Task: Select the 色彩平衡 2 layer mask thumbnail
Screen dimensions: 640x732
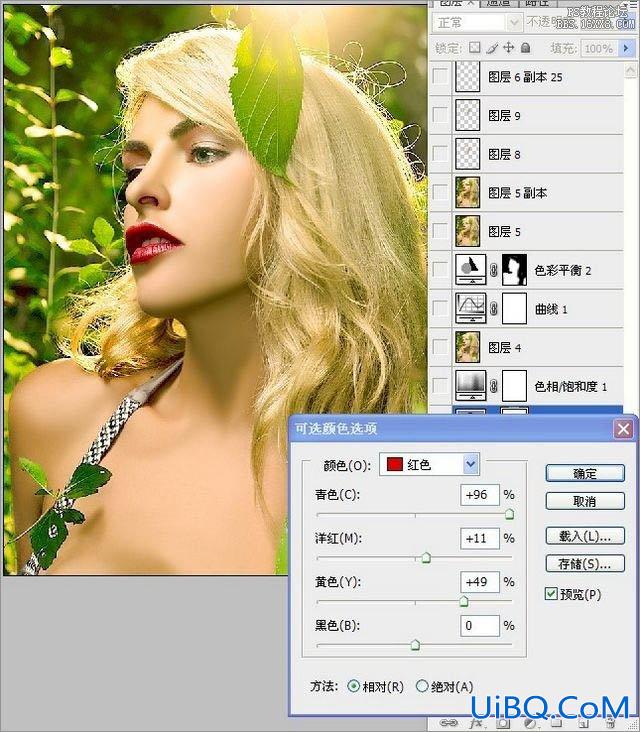Action: 514,269
